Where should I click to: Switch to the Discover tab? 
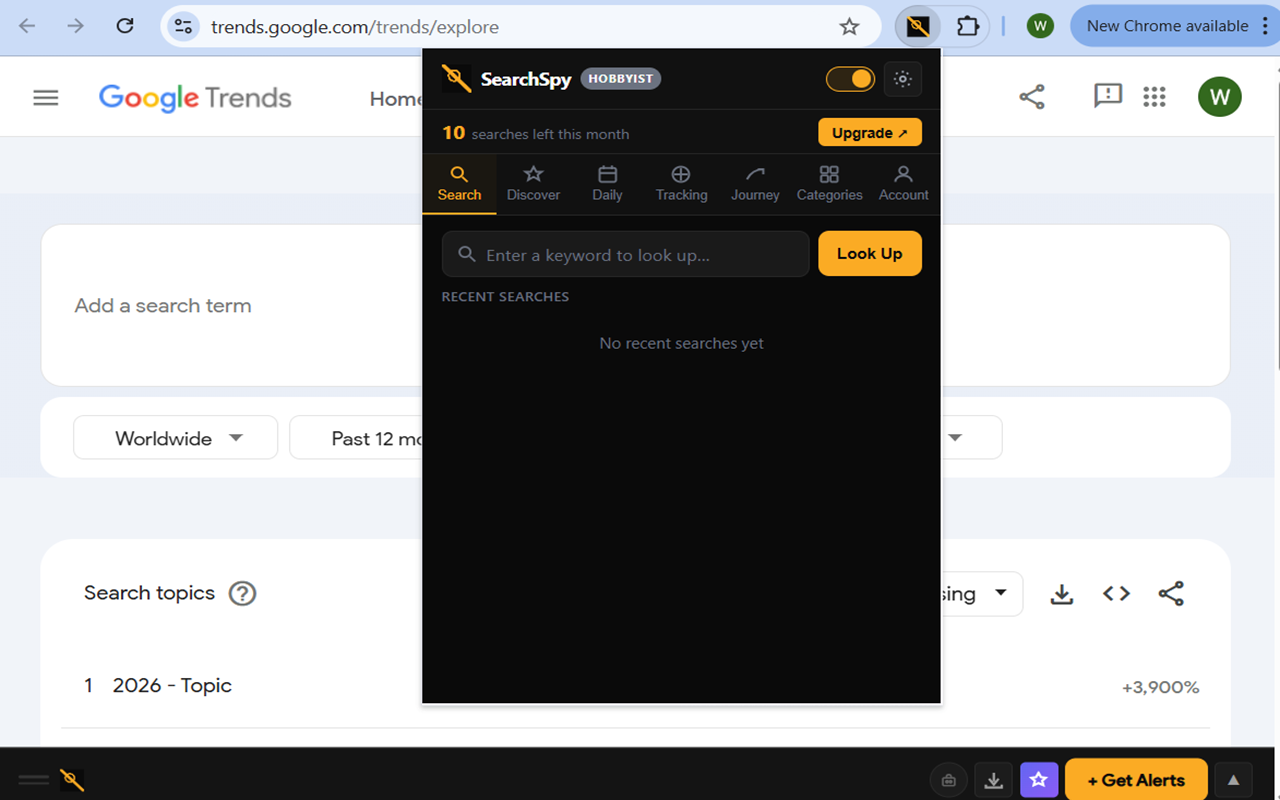(533, 184)
